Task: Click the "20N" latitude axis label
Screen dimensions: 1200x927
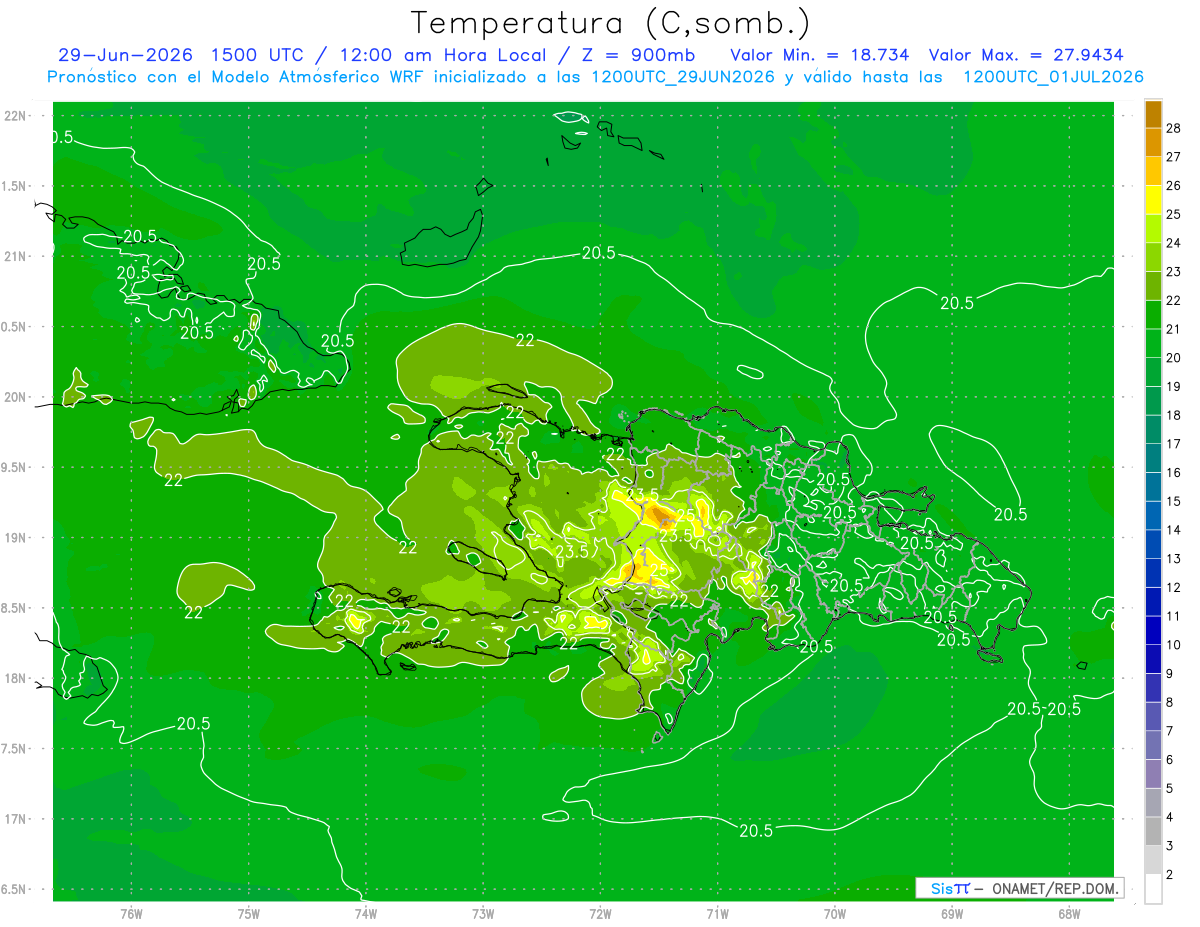Action: 16,397
